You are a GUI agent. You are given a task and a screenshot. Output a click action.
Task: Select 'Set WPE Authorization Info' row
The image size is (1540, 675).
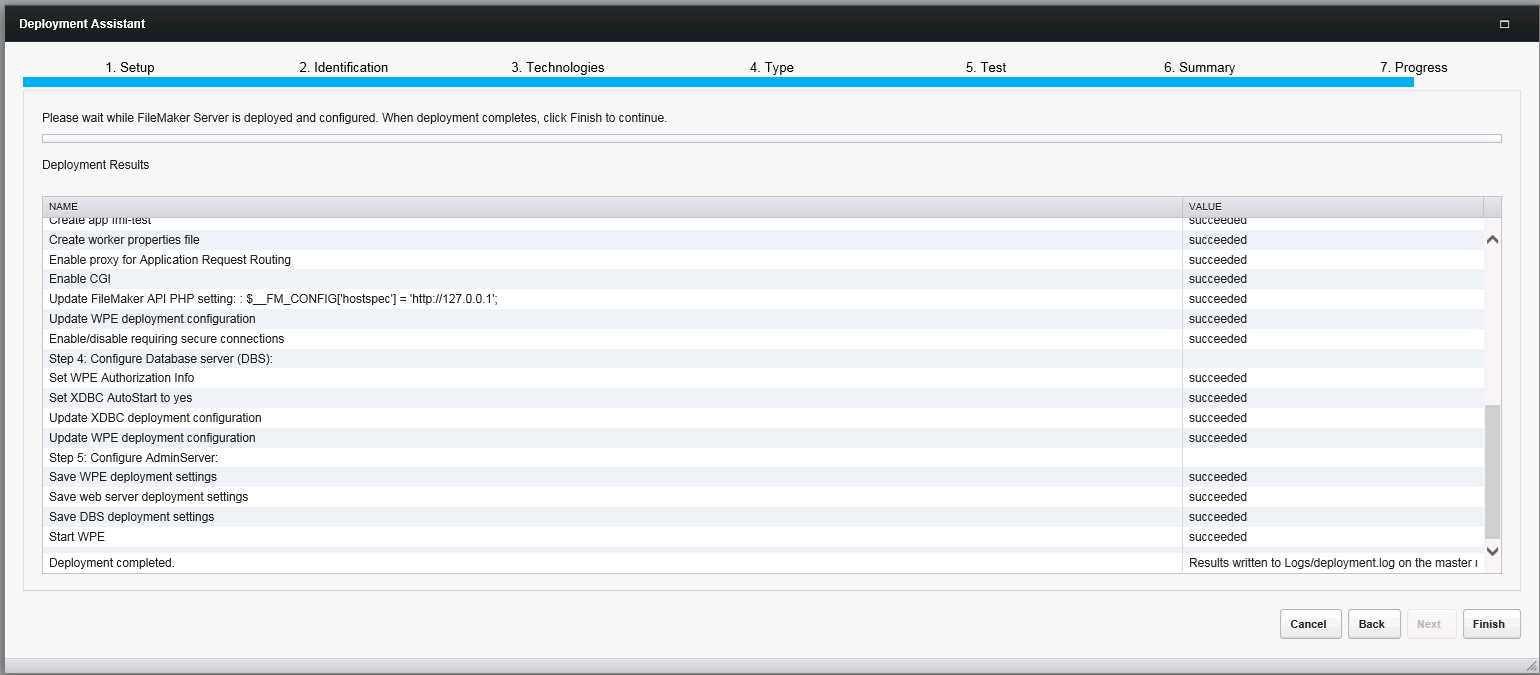tap(764, 378)
